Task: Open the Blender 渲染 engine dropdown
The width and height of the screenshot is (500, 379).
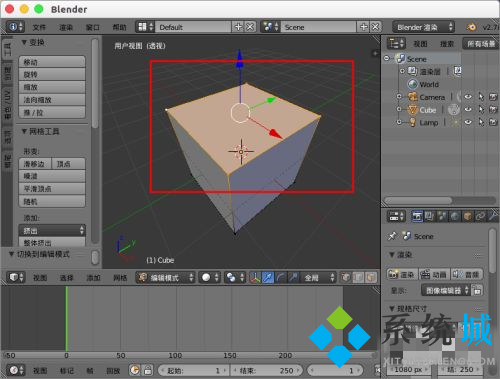Action: 423,27
